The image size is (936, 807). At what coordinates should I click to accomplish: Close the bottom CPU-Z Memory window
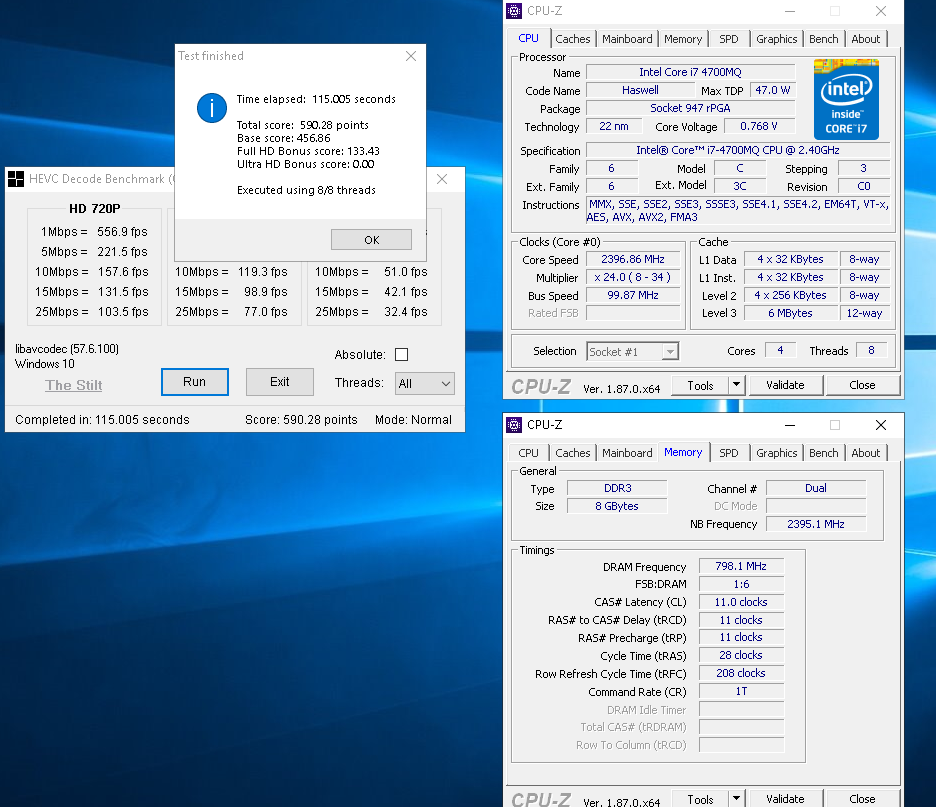point(880,425)
